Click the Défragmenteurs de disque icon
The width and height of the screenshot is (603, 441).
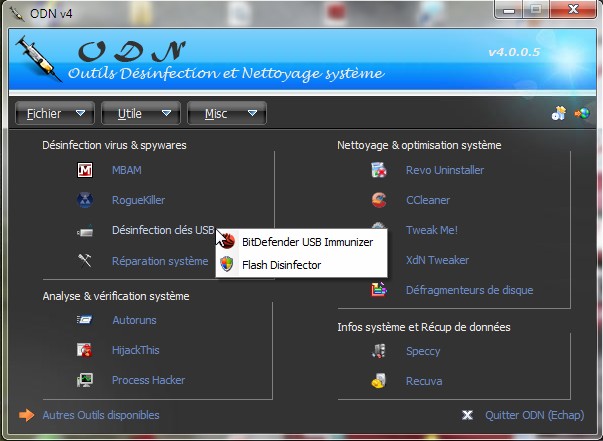pos(379,290)
